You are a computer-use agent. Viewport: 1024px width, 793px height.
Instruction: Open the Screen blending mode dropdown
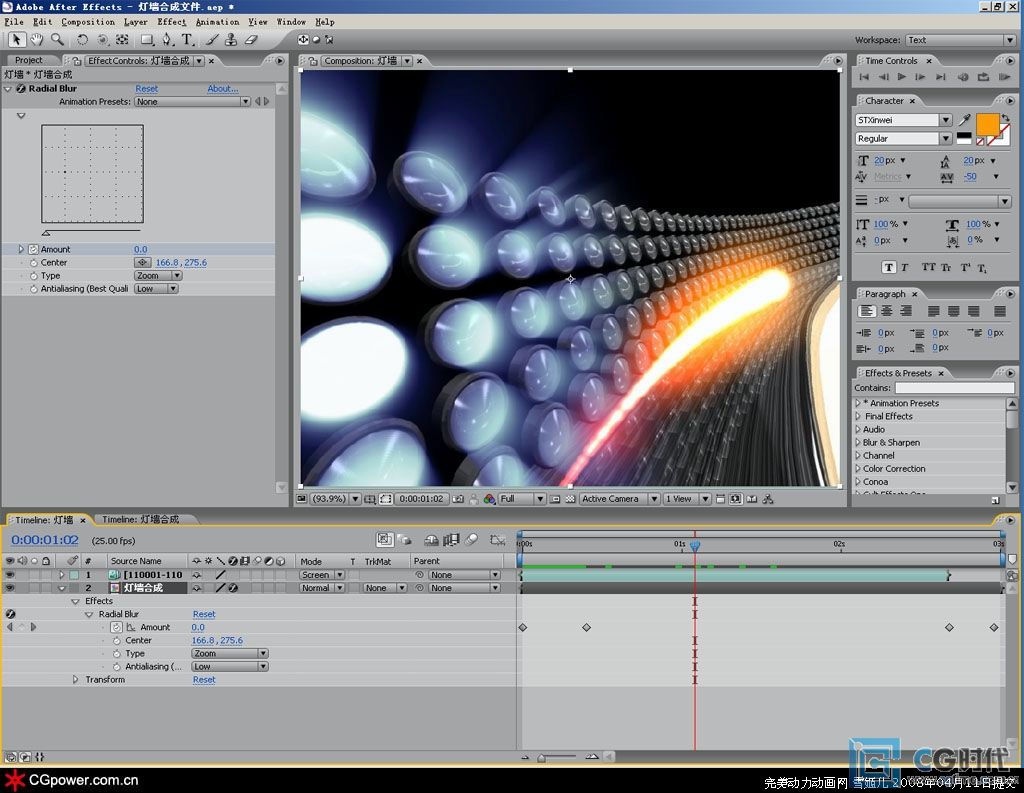coord(322,575)
